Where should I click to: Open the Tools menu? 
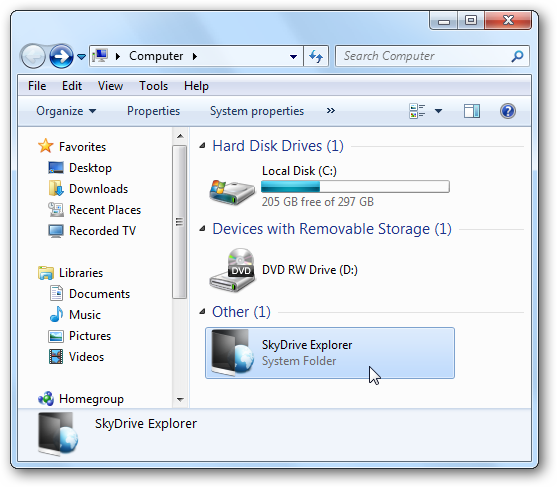(x=153, y=86)
